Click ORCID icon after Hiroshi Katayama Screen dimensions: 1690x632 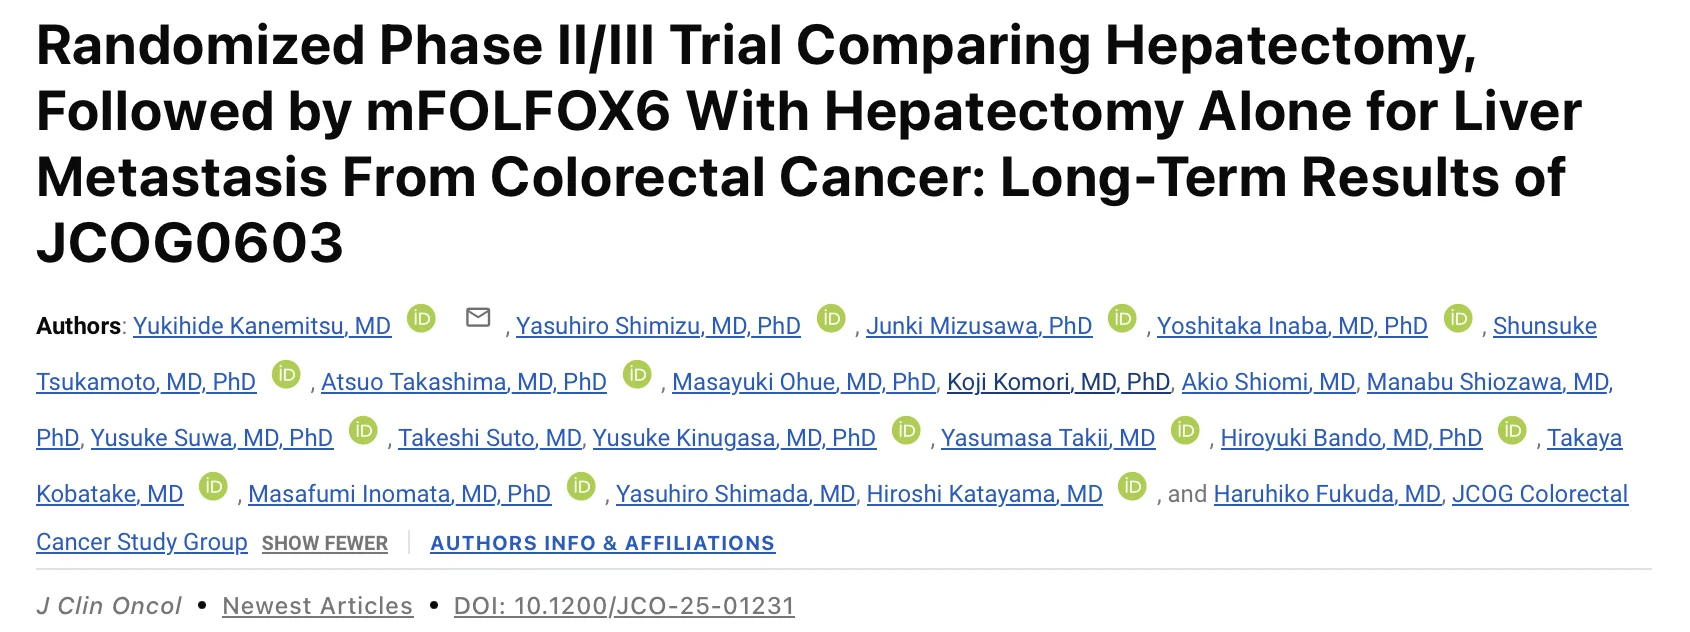1132,487
